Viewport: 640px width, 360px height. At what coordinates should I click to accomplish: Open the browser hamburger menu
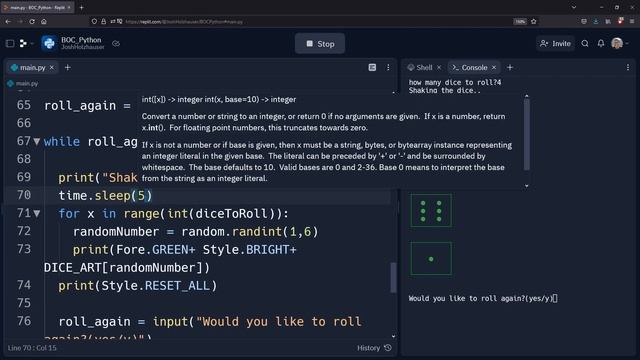(x=631, y=21)
